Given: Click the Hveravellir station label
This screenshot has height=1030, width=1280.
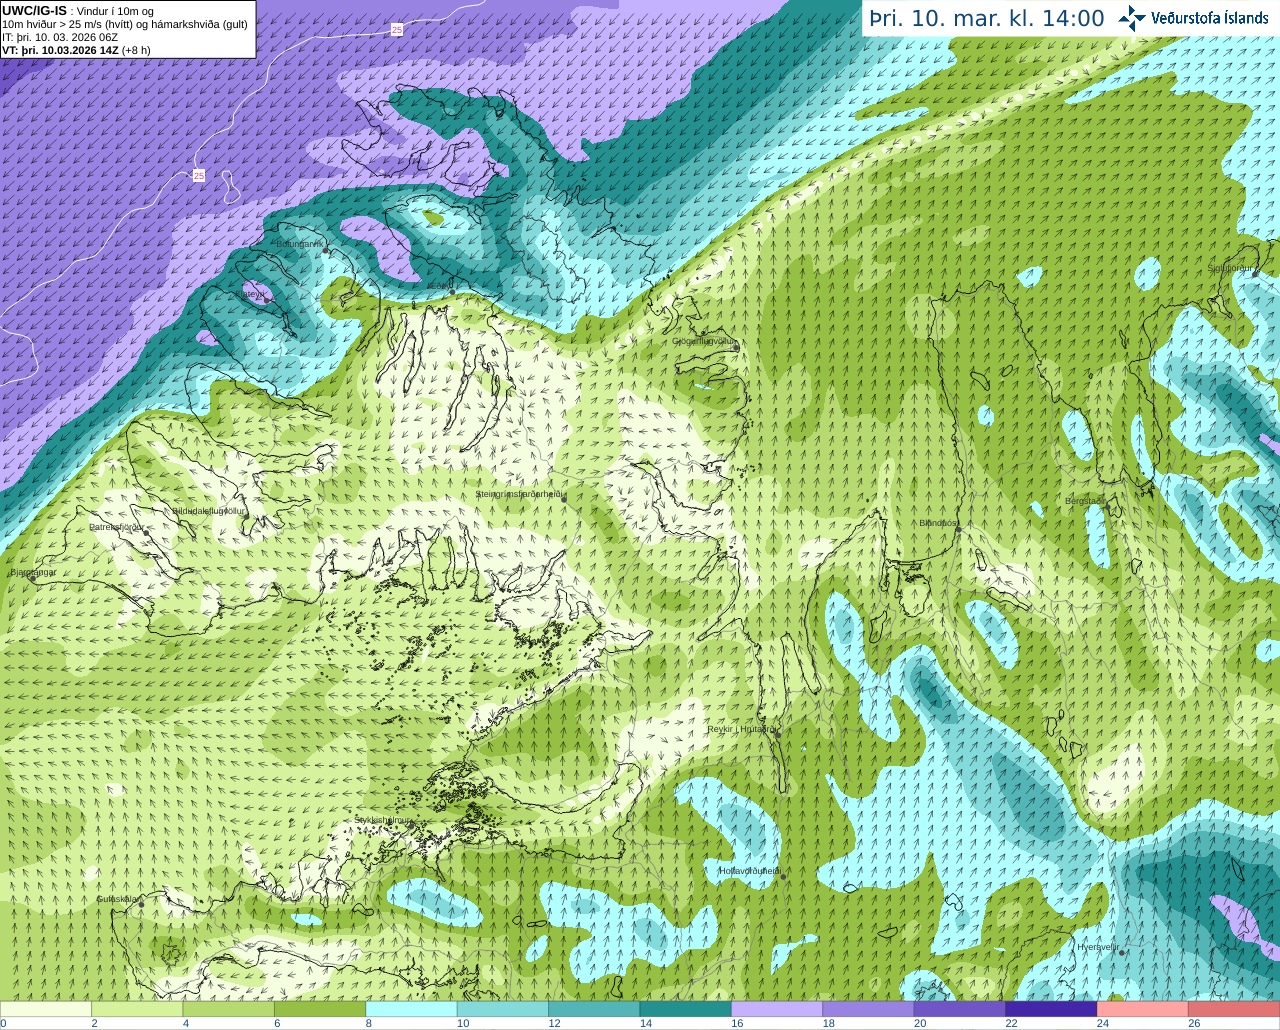Looking at the screenshot, I should 1097,947.
